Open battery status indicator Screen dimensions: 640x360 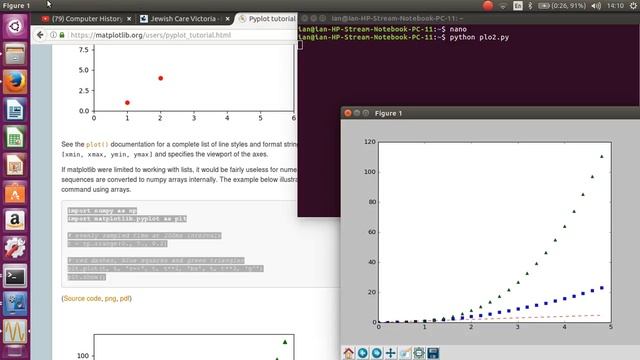[x=562, y=6]
